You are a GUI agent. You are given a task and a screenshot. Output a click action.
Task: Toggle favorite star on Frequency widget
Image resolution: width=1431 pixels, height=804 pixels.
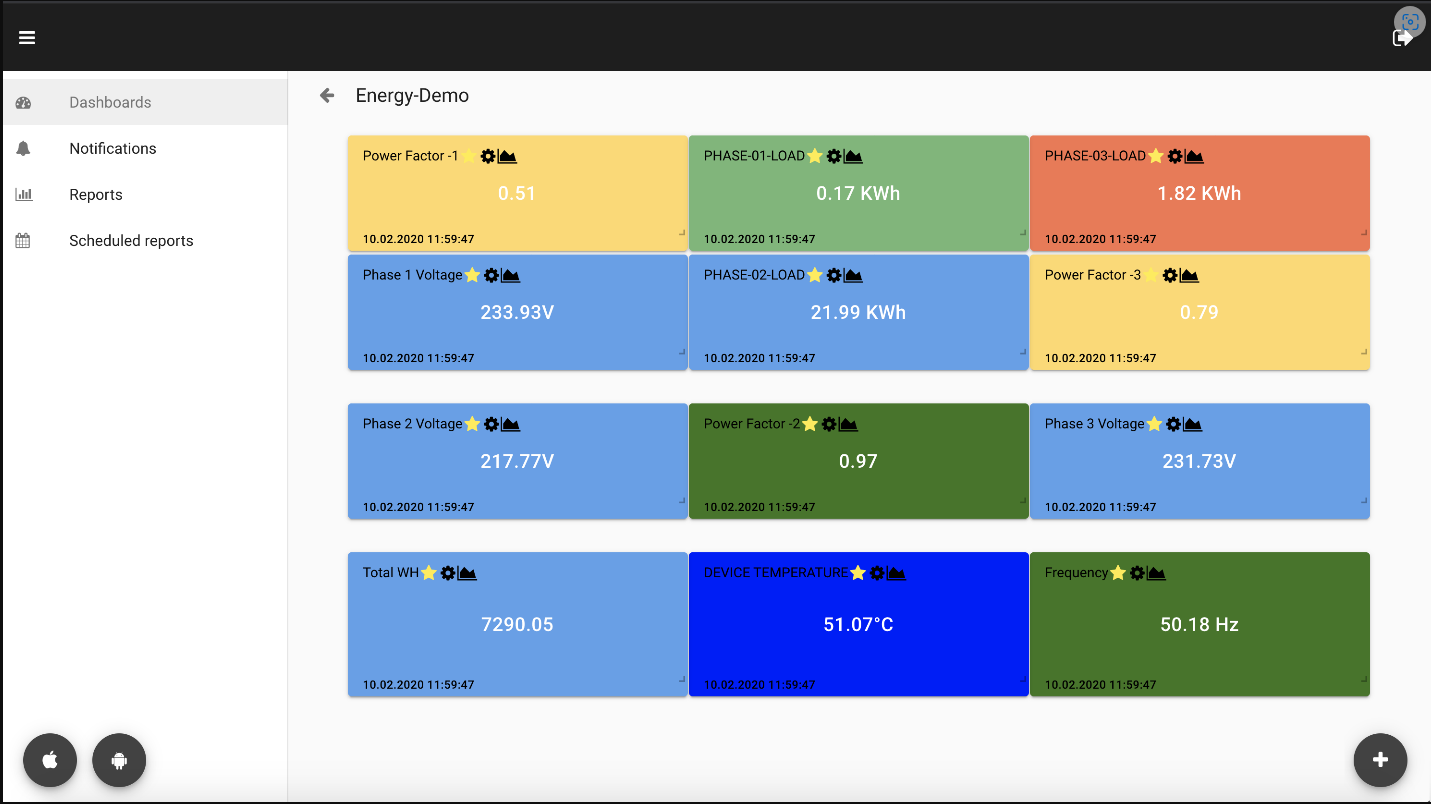[x=1118, y=573]
